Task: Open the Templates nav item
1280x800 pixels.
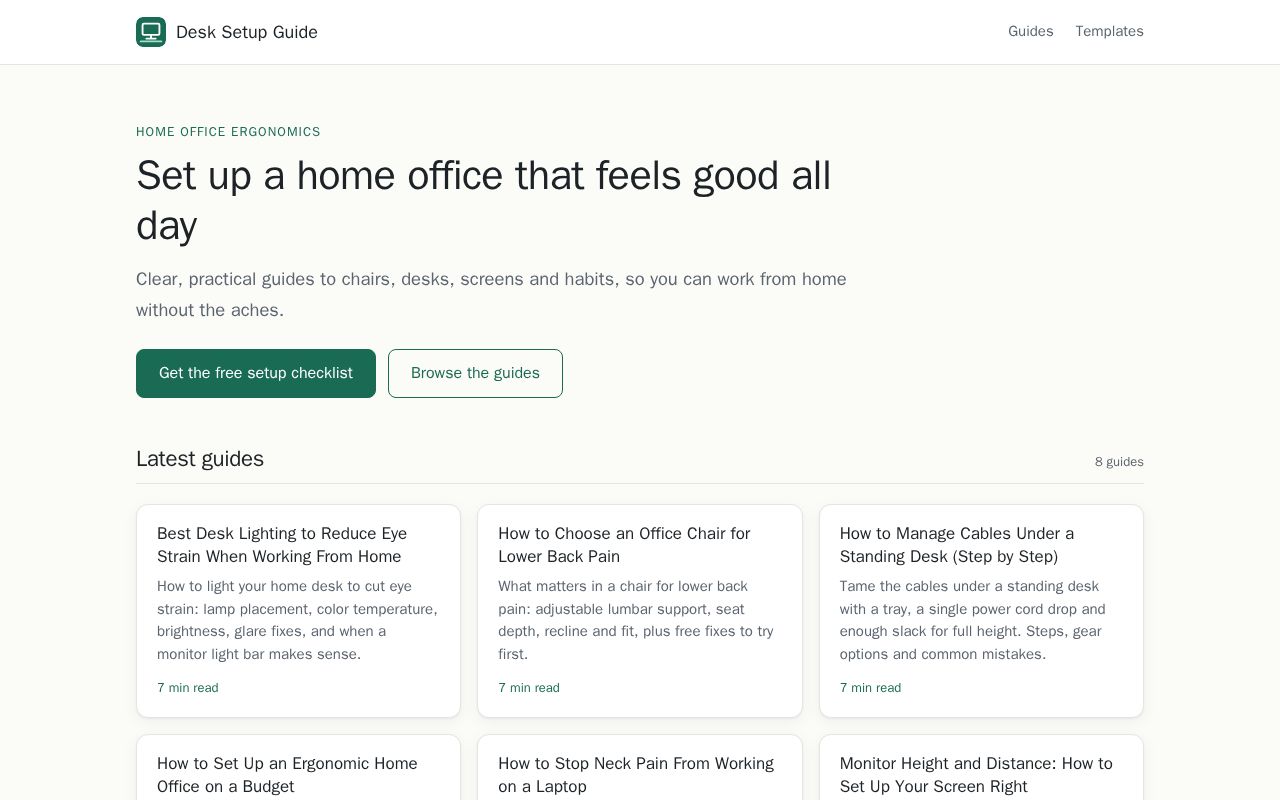Action: click(1109, 31)
